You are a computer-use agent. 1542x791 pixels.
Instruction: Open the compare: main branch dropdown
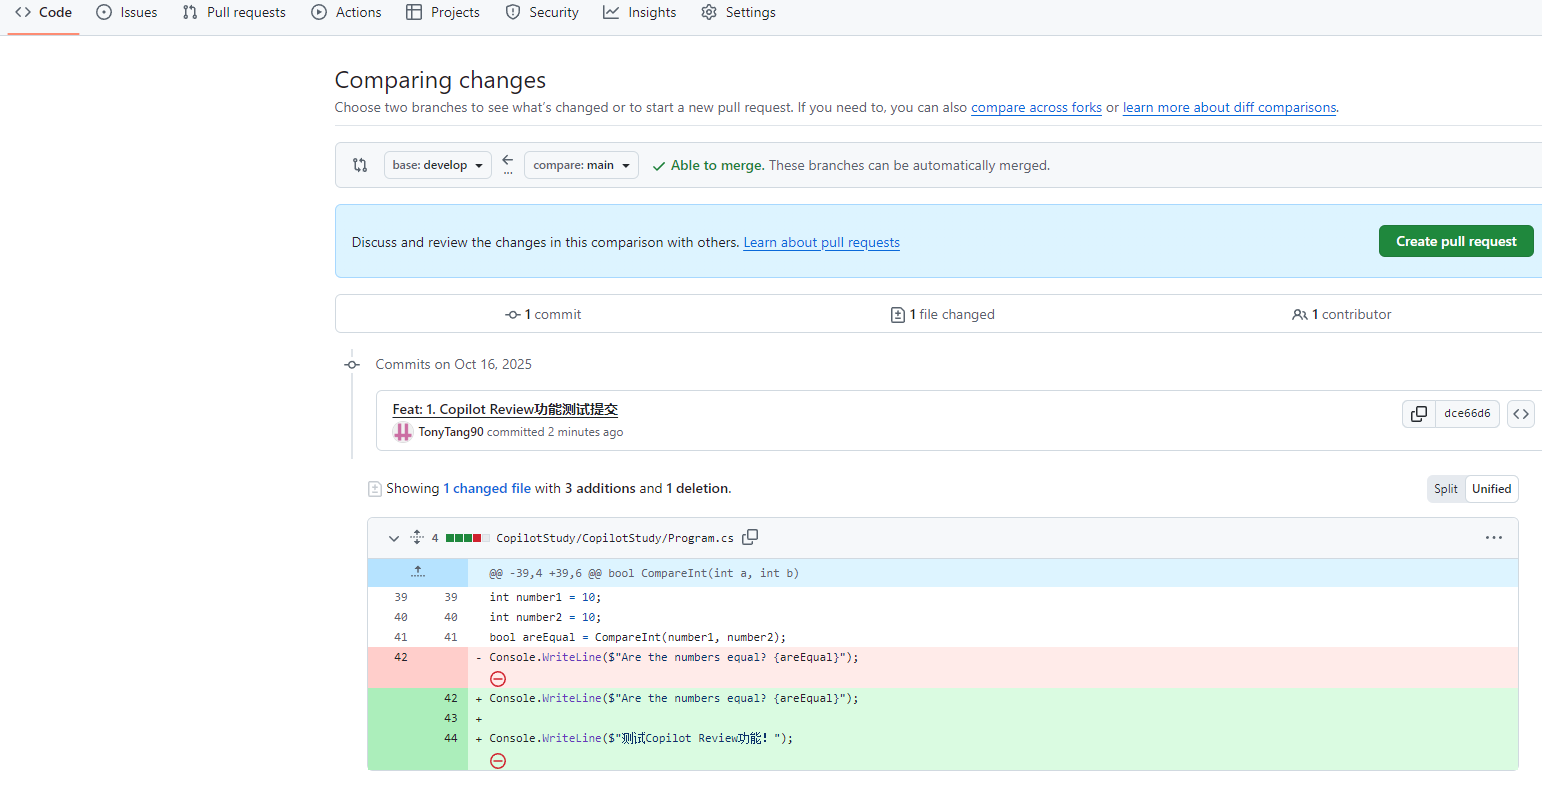[x=581, y=165]
